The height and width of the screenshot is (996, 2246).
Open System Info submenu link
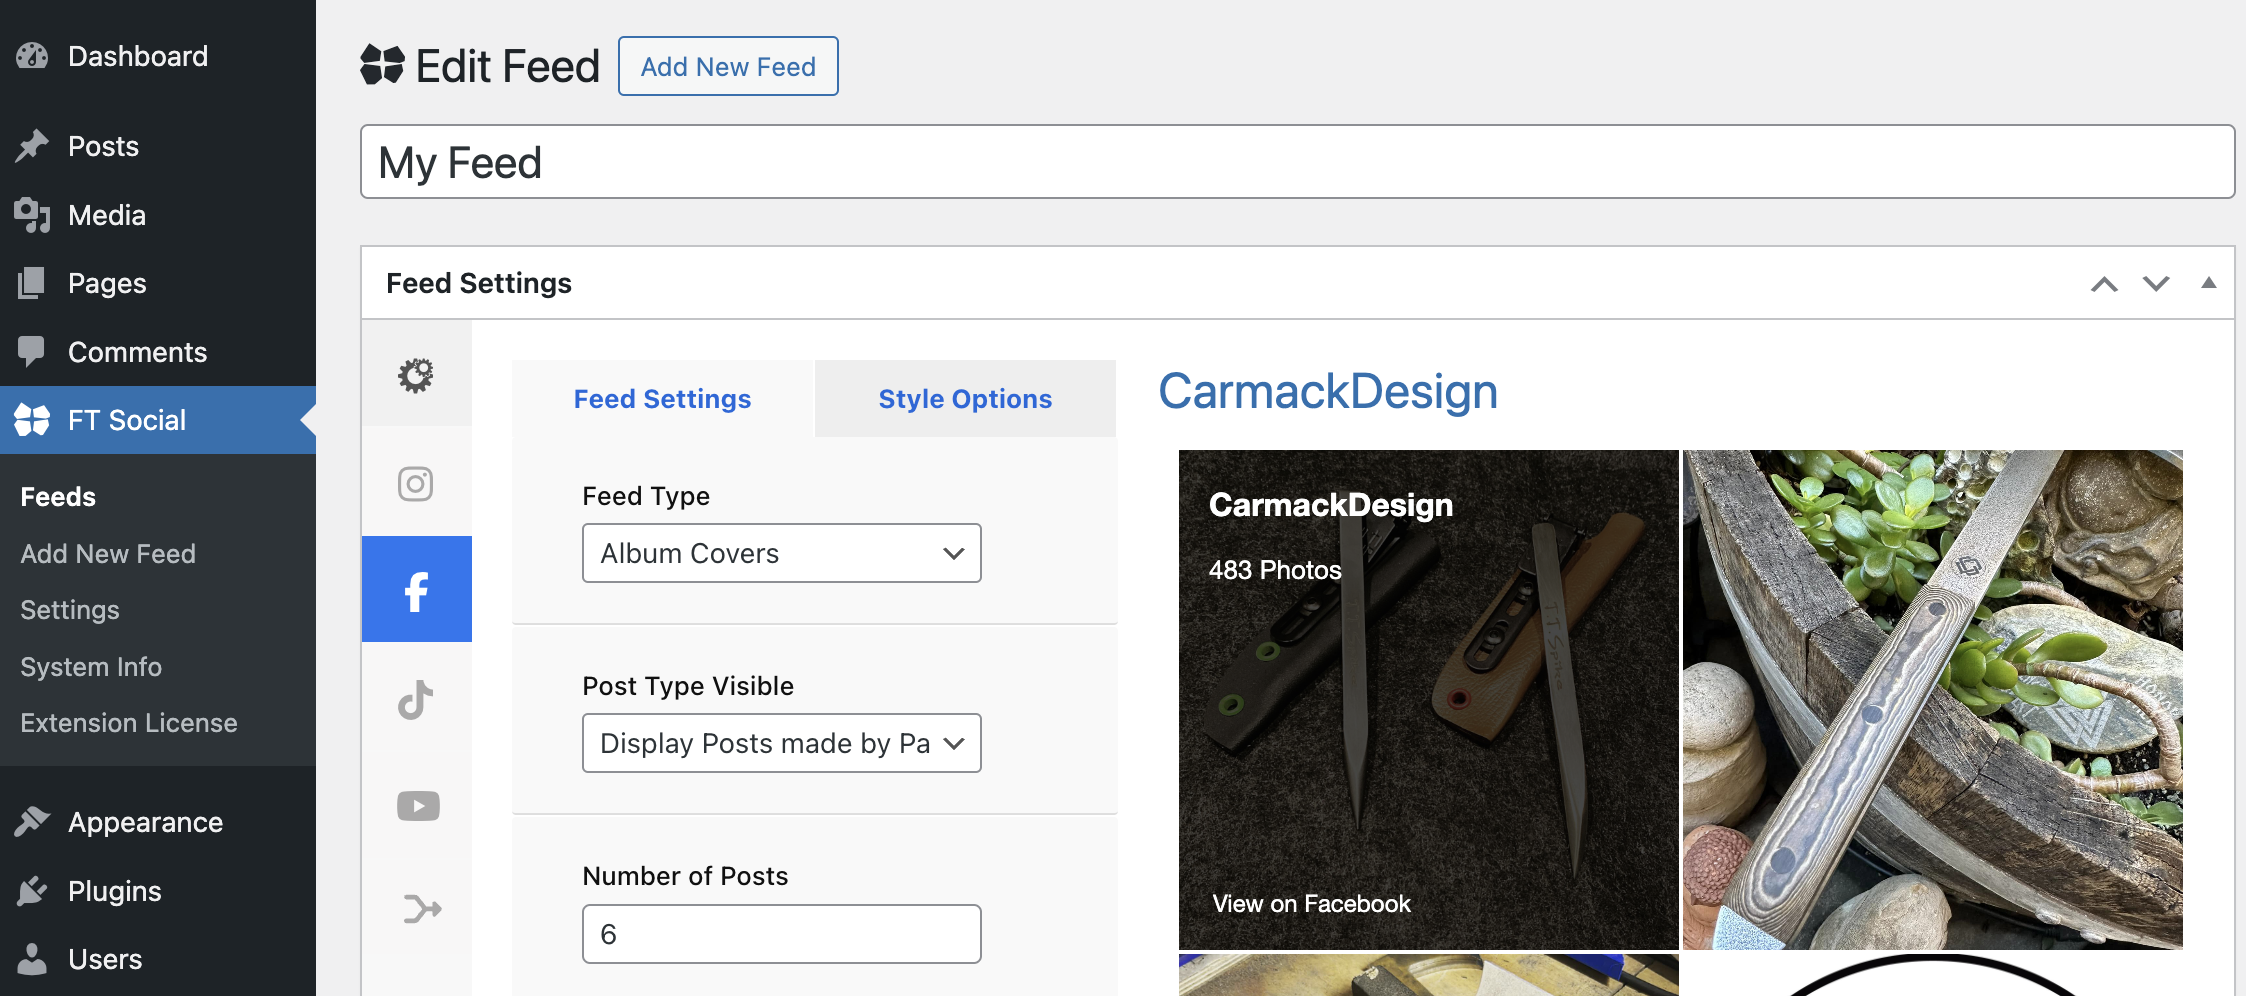pyautogui.click(x=91, y=667)
